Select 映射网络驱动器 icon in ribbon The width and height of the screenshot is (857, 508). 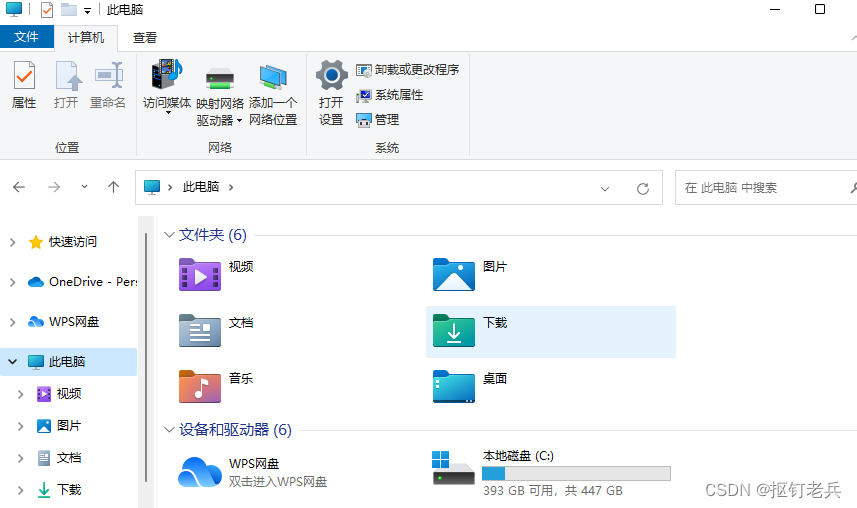click(219, 78)
